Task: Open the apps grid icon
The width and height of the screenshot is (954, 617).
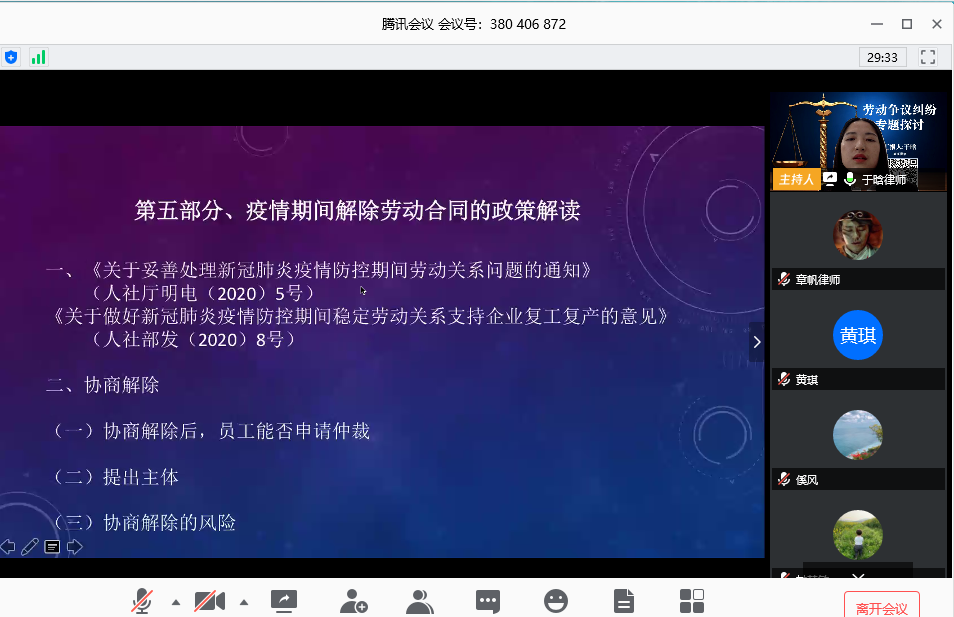Action: [x=692, y=601]
